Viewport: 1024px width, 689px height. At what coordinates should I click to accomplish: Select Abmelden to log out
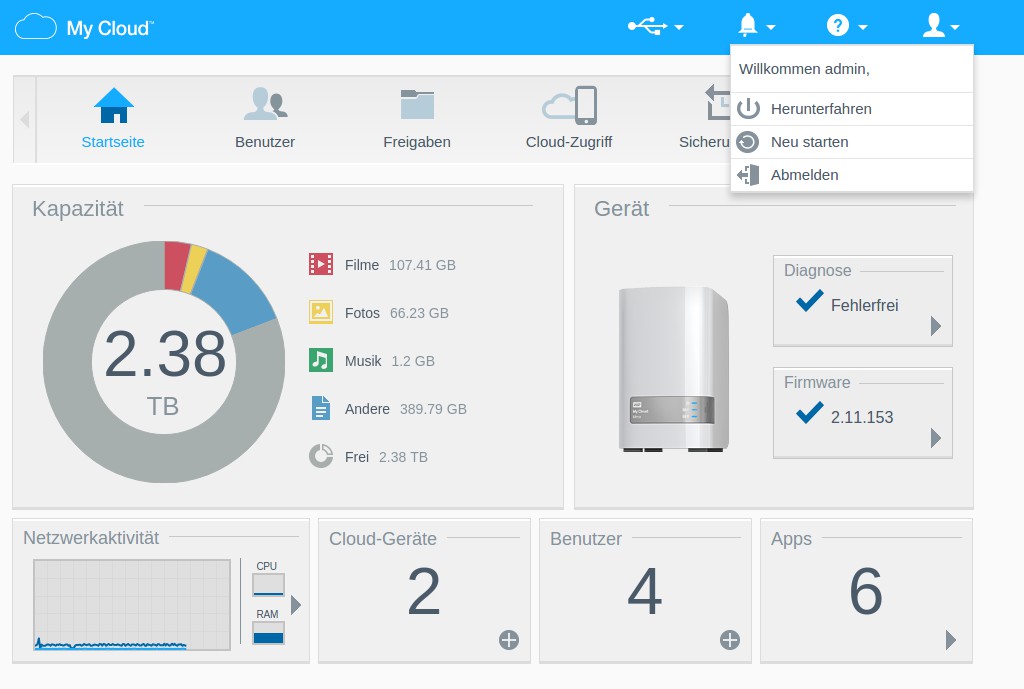[x=852, y=175]
